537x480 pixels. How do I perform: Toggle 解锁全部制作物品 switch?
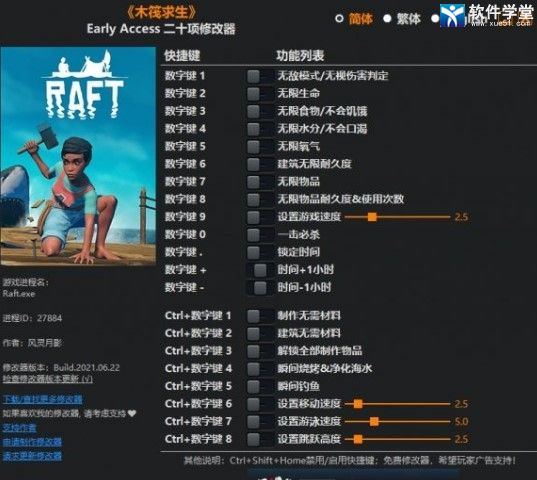tap(260, 351)
